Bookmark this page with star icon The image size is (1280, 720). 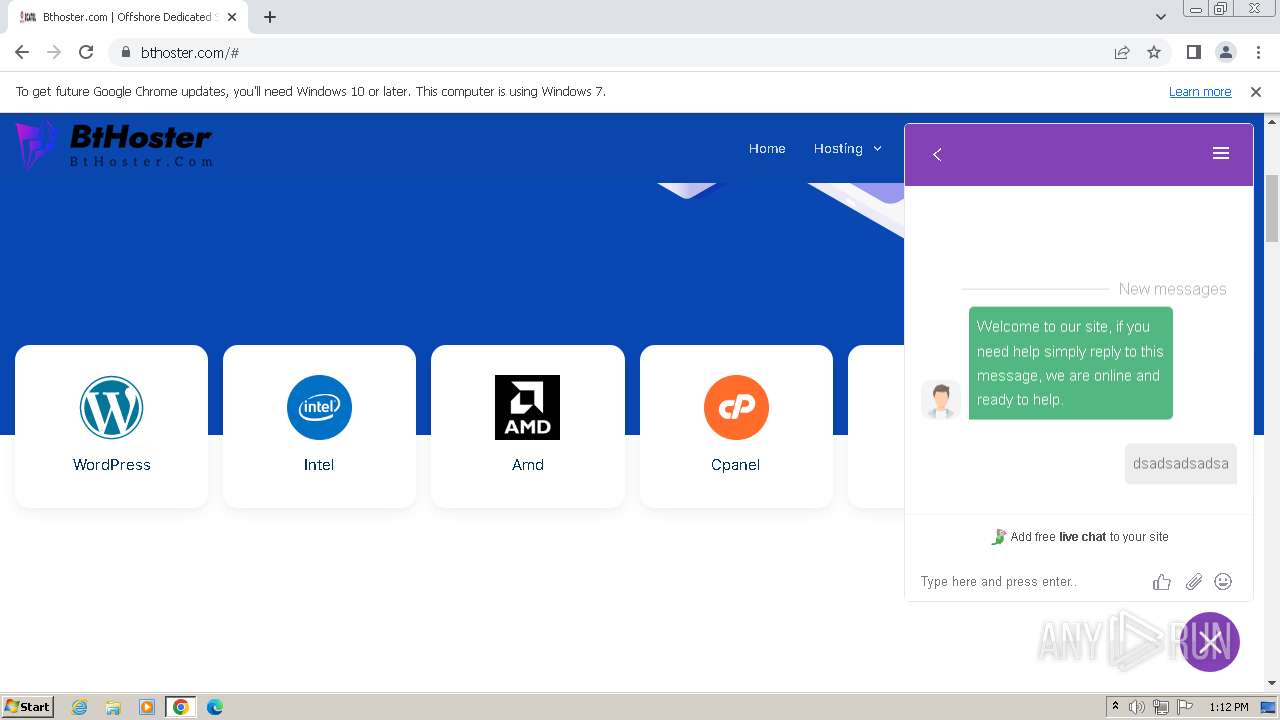coord(1154,52)
